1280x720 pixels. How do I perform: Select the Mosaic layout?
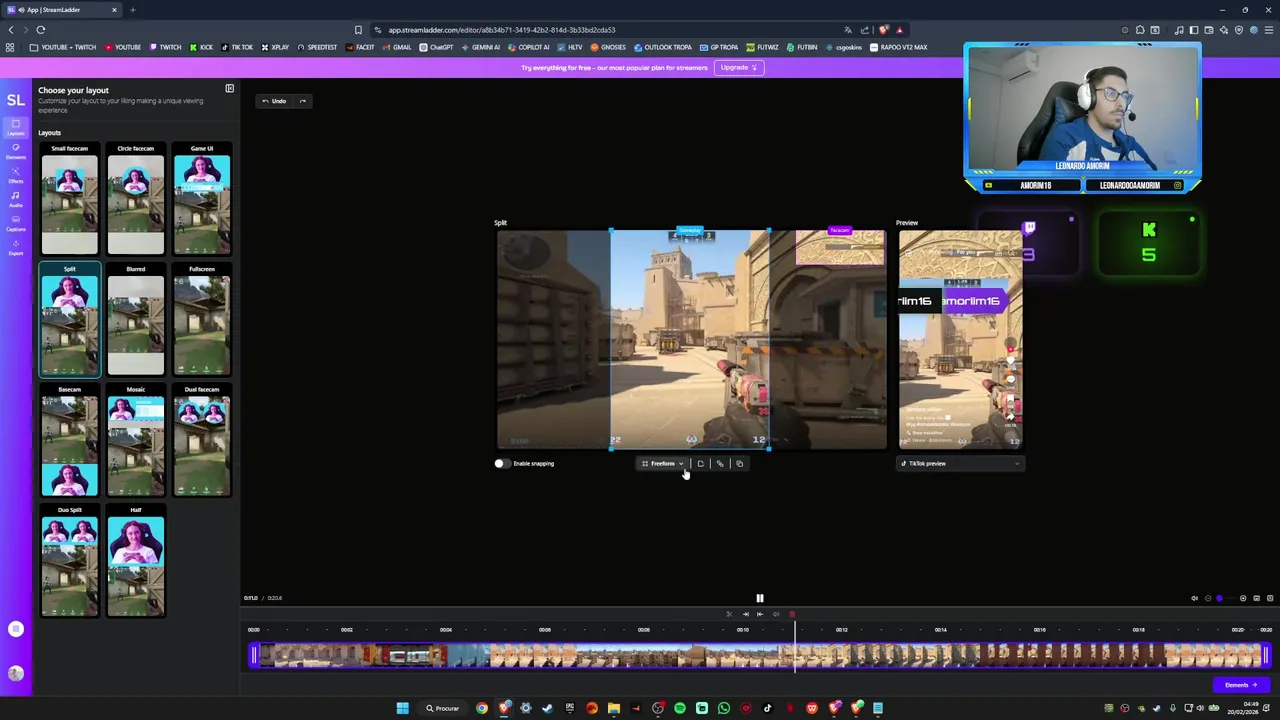136,441
